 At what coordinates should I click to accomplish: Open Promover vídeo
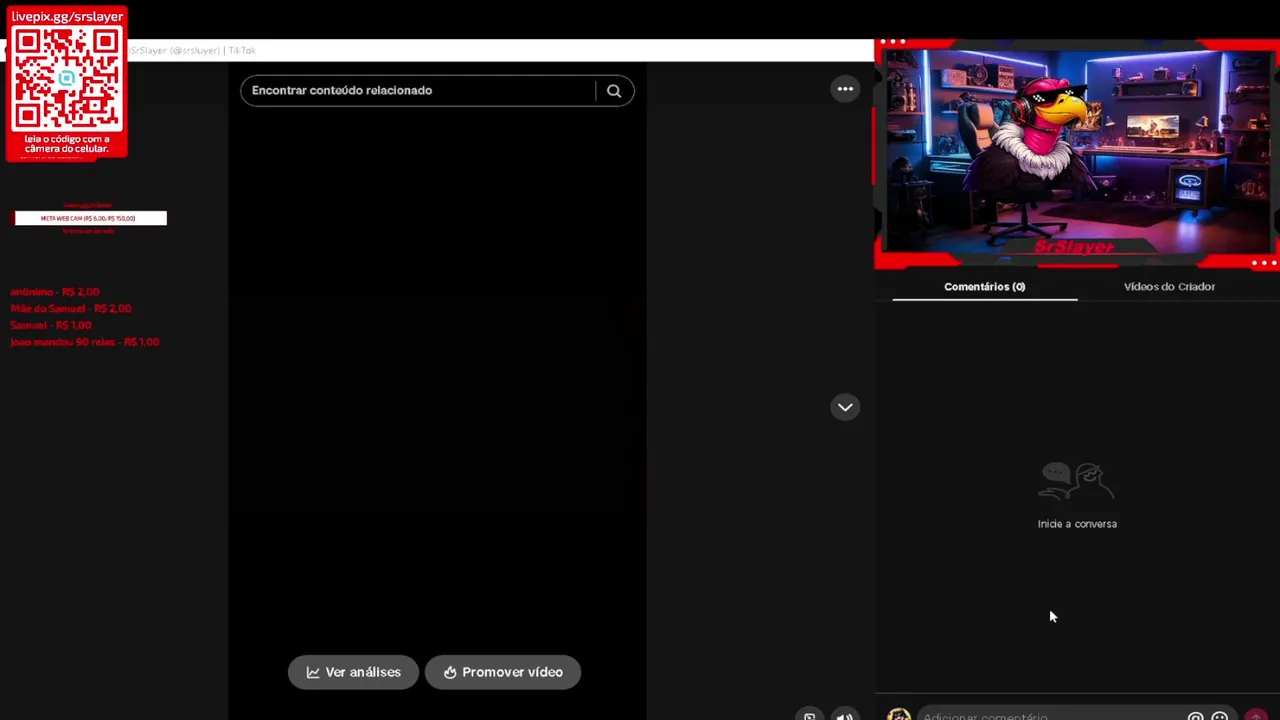click(x=503, y=672)
